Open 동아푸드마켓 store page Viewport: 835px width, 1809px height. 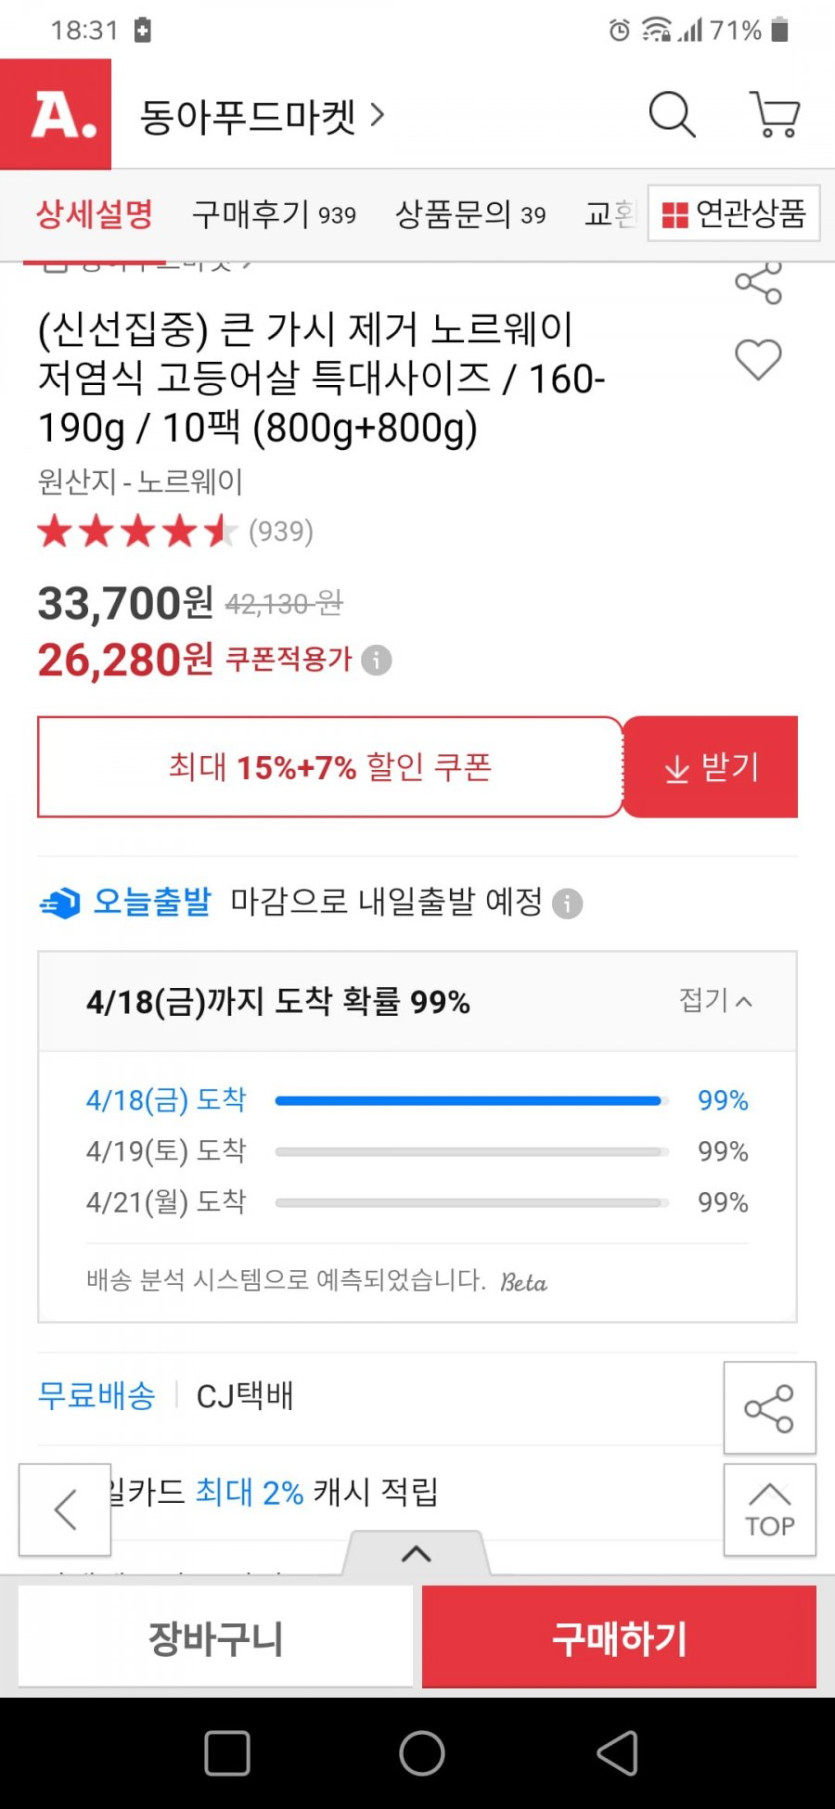[261, 116]
